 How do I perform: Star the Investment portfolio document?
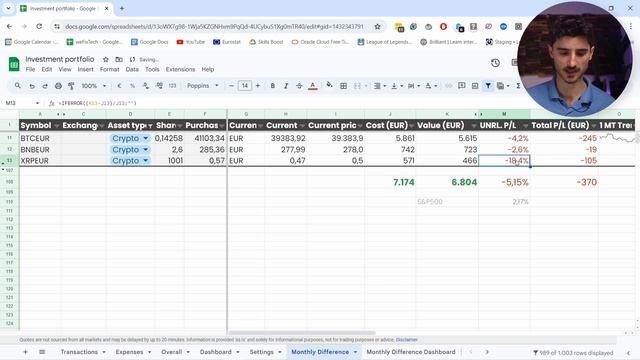pos(106,59)
